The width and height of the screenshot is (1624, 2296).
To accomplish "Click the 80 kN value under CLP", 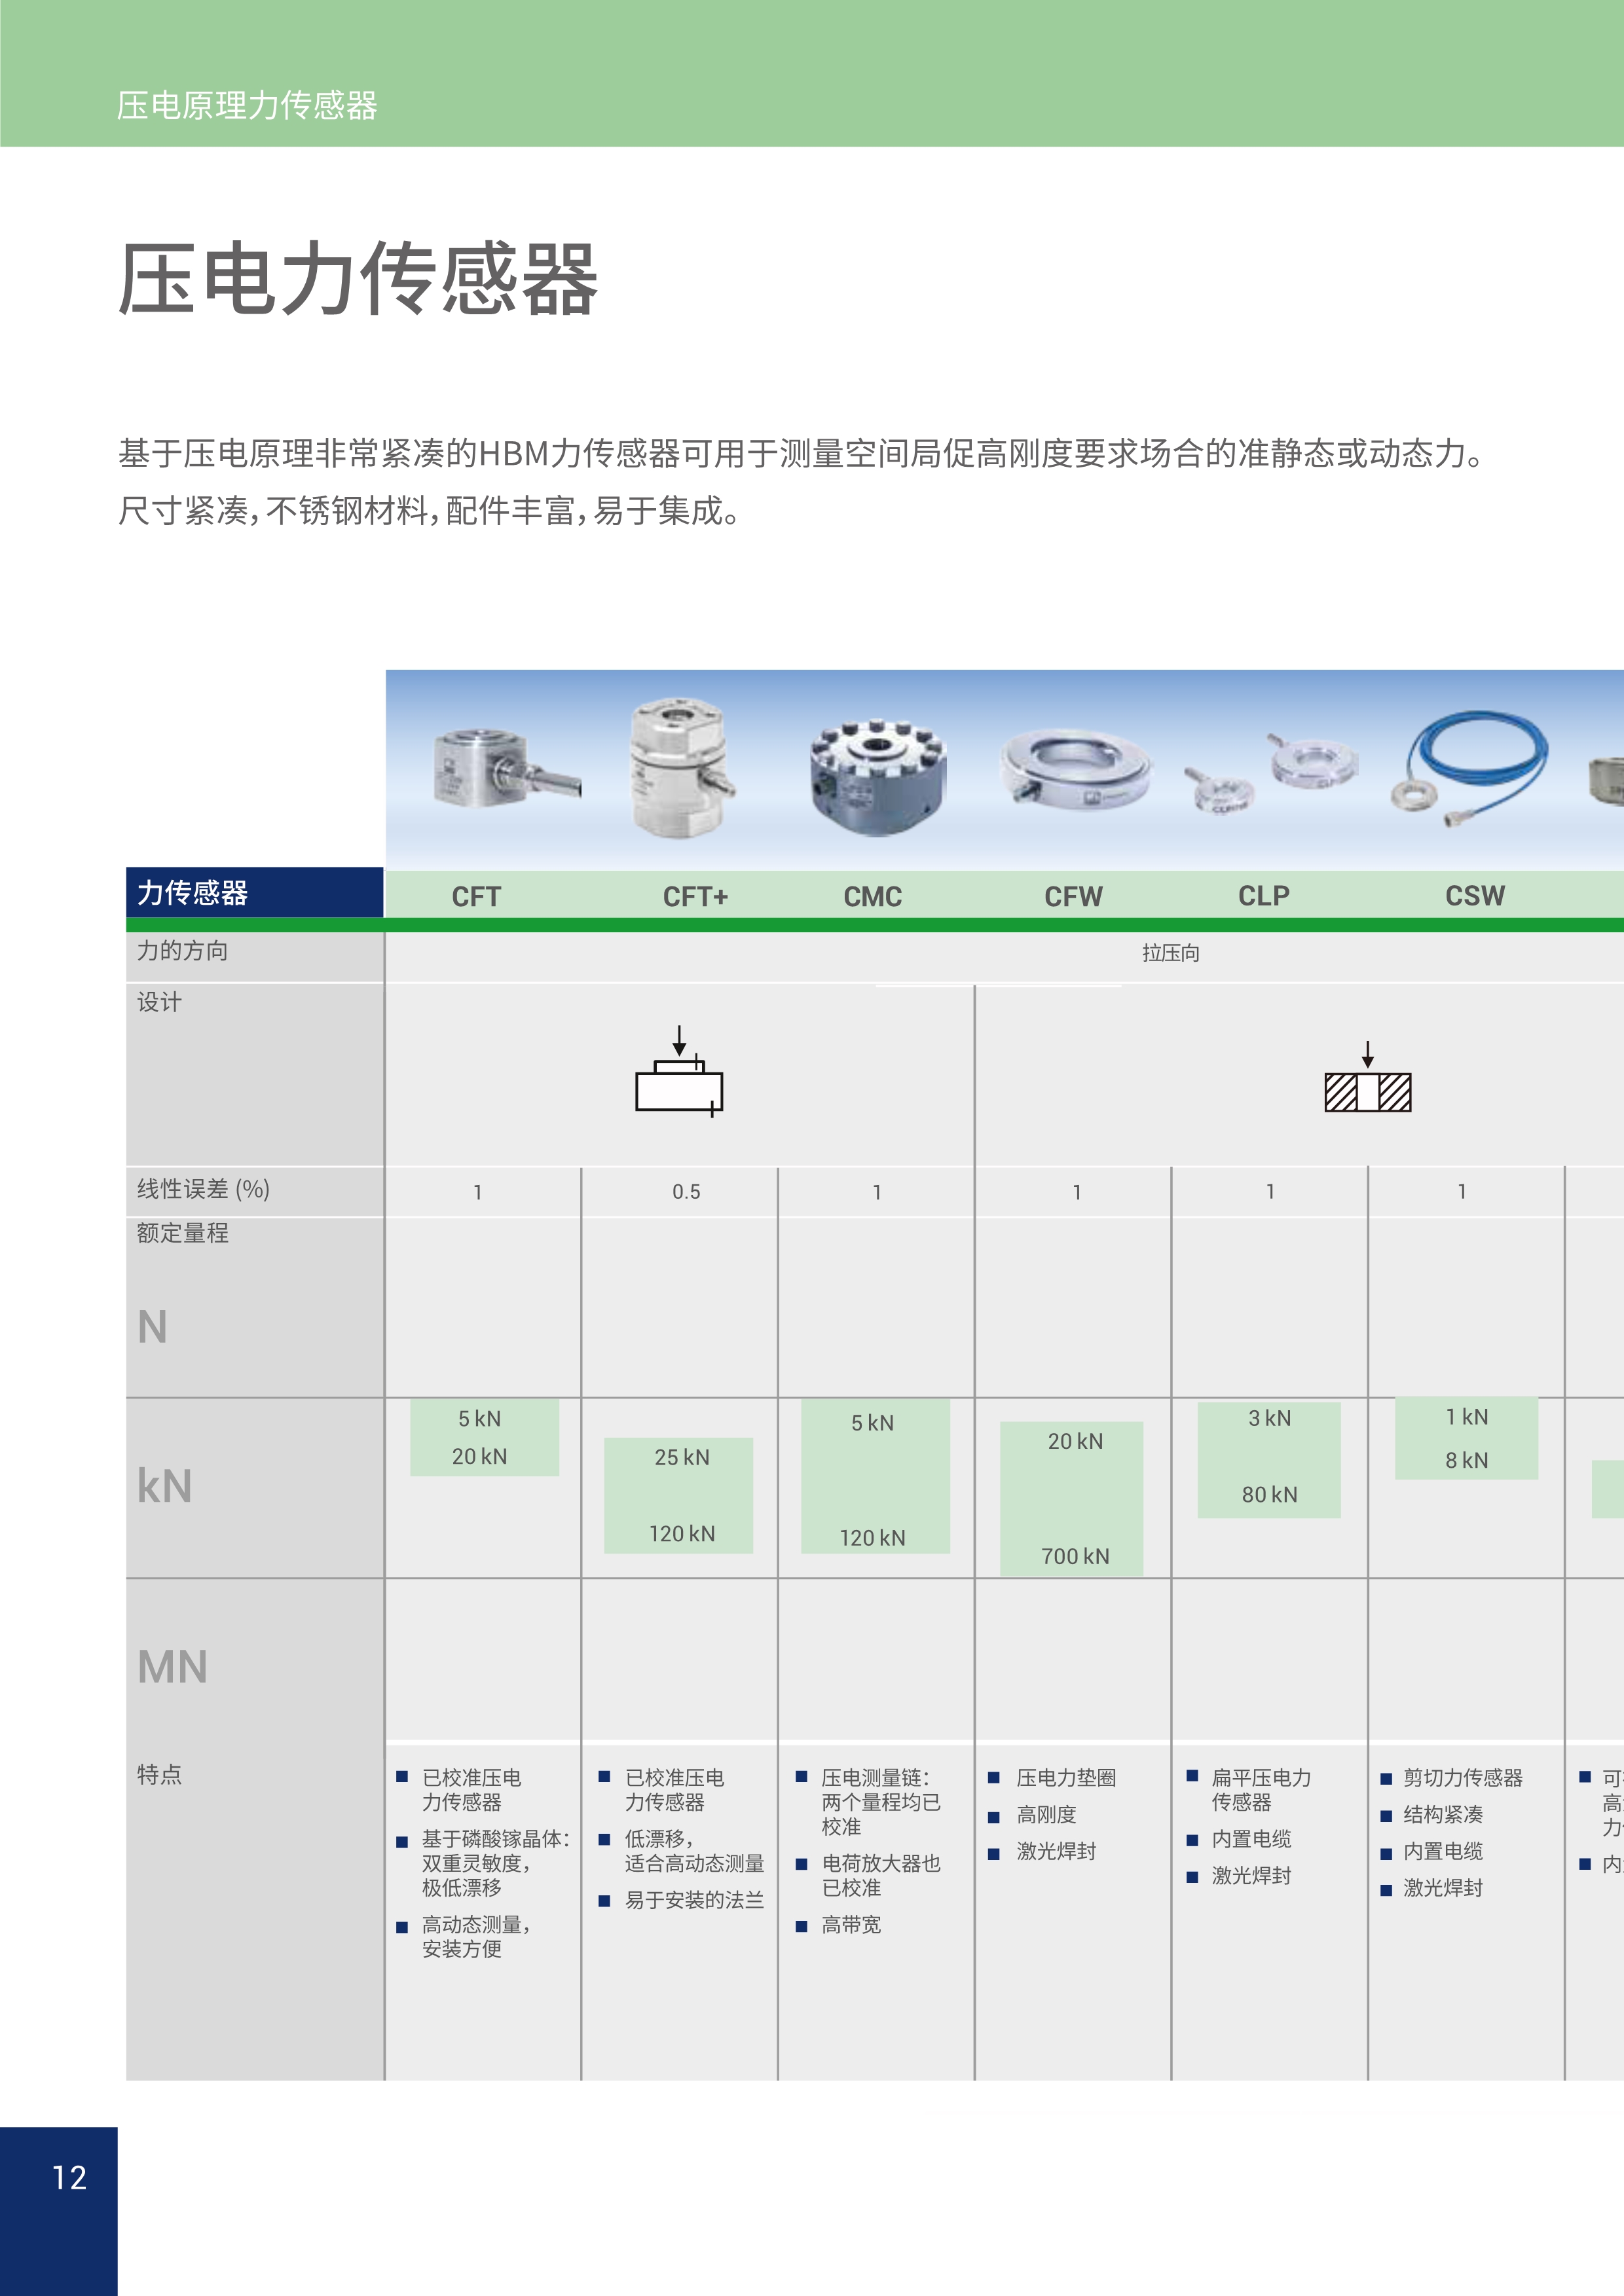I will pos(1269,1494).
